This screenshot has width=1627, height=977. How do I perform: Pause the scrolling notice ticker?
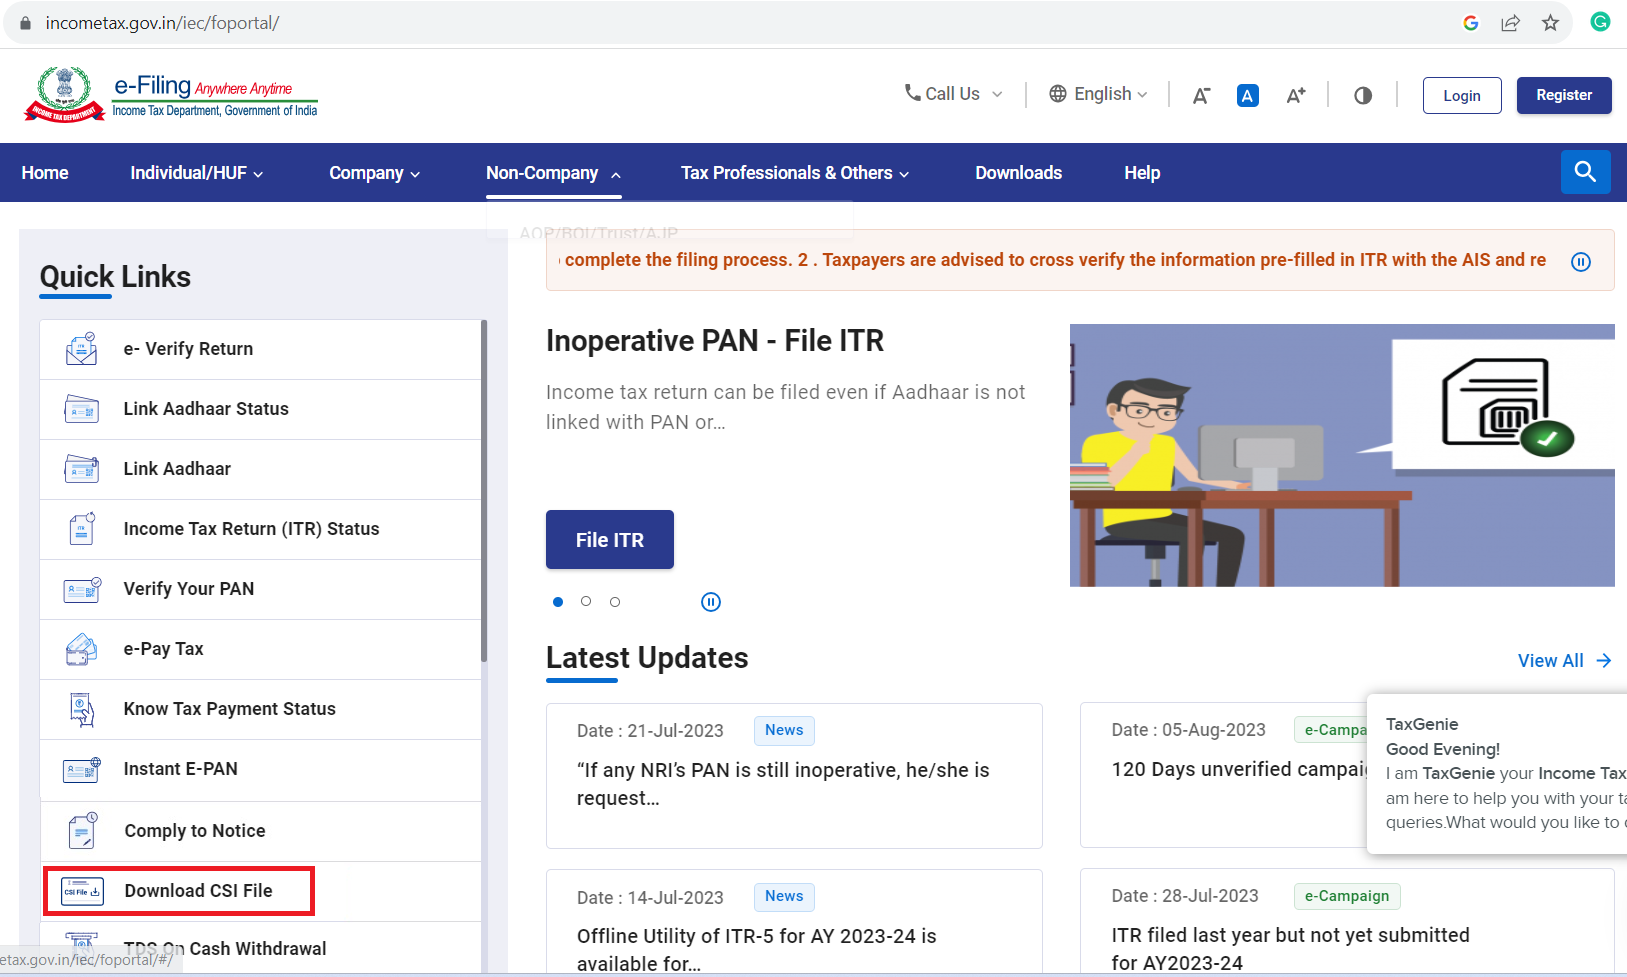pyautogui.click(x=1580, y=262)
